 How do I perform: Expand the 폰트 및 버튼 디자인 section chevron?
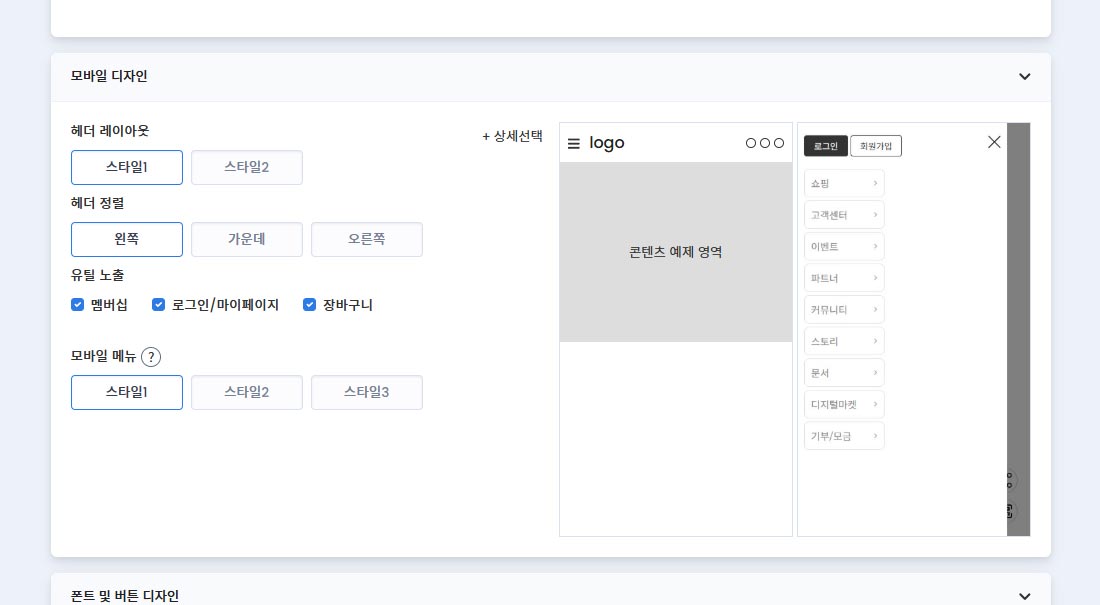(x=1024, y=596)
